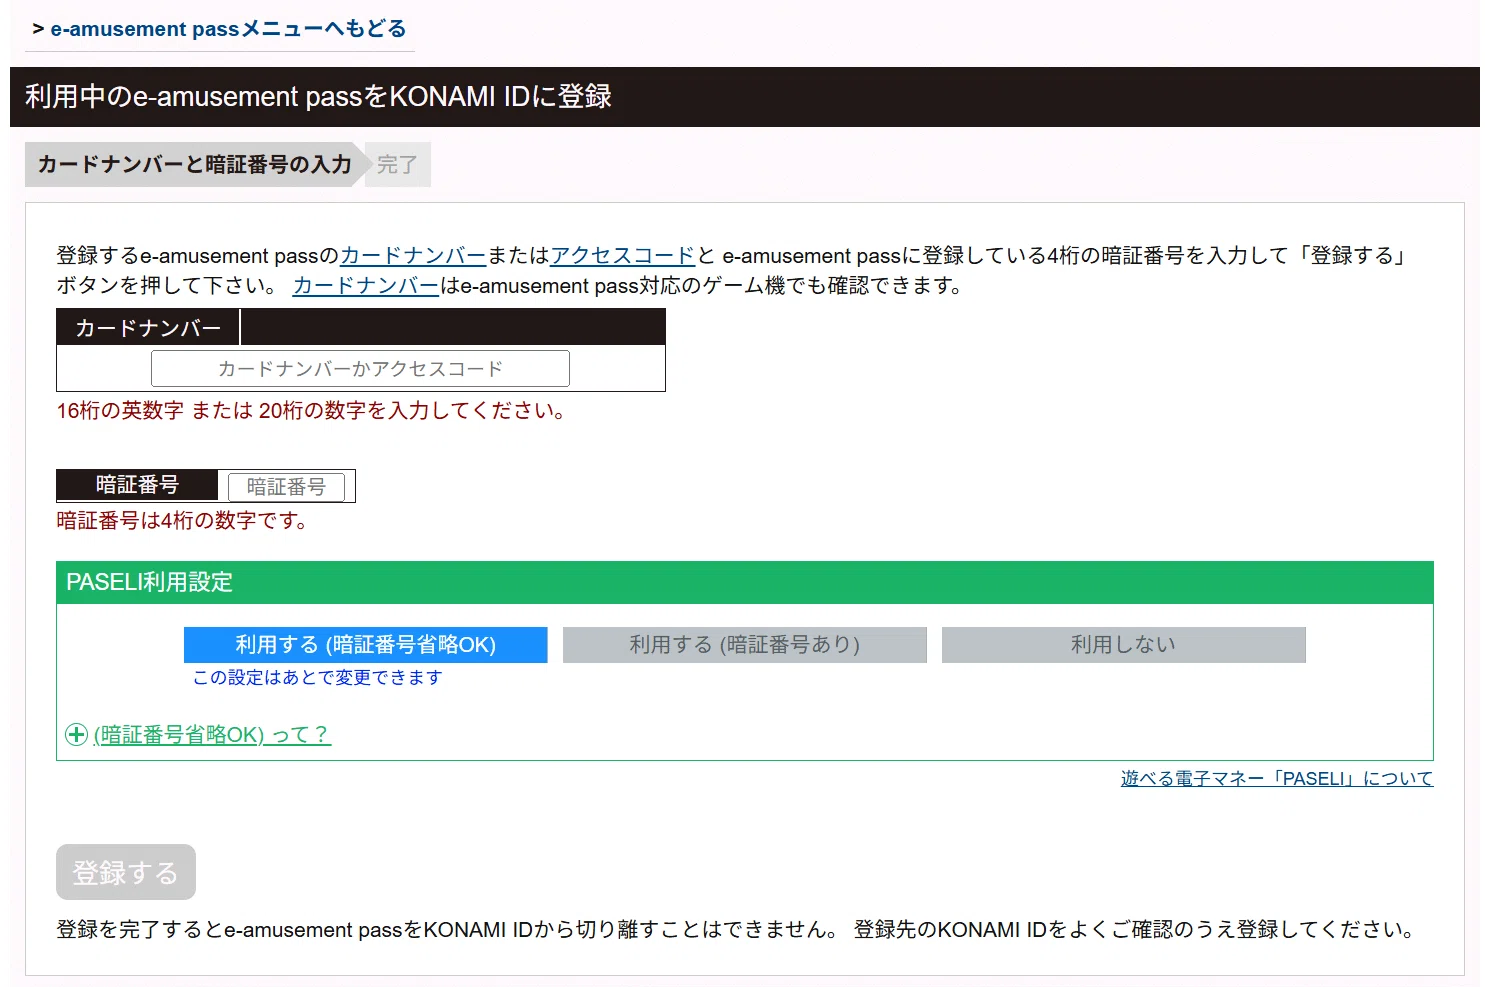Click the warning text about KONAMI IDから切り離す
Viewport: 1485px width, 987px height.
click(x=736, y=930)
